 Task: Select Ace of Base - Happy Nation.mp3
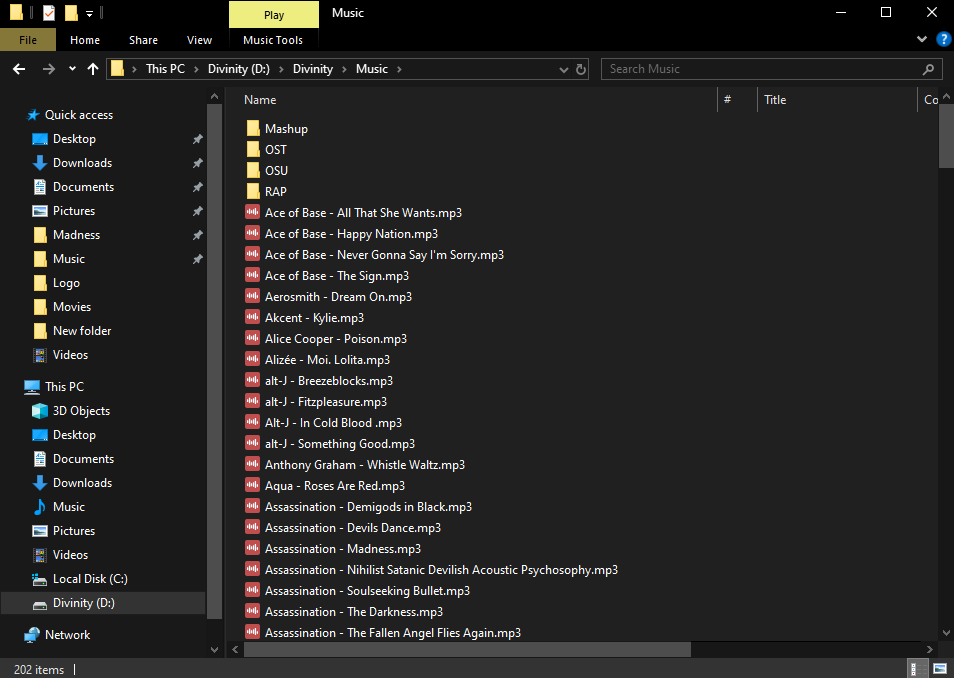click(x=351, y=234)
